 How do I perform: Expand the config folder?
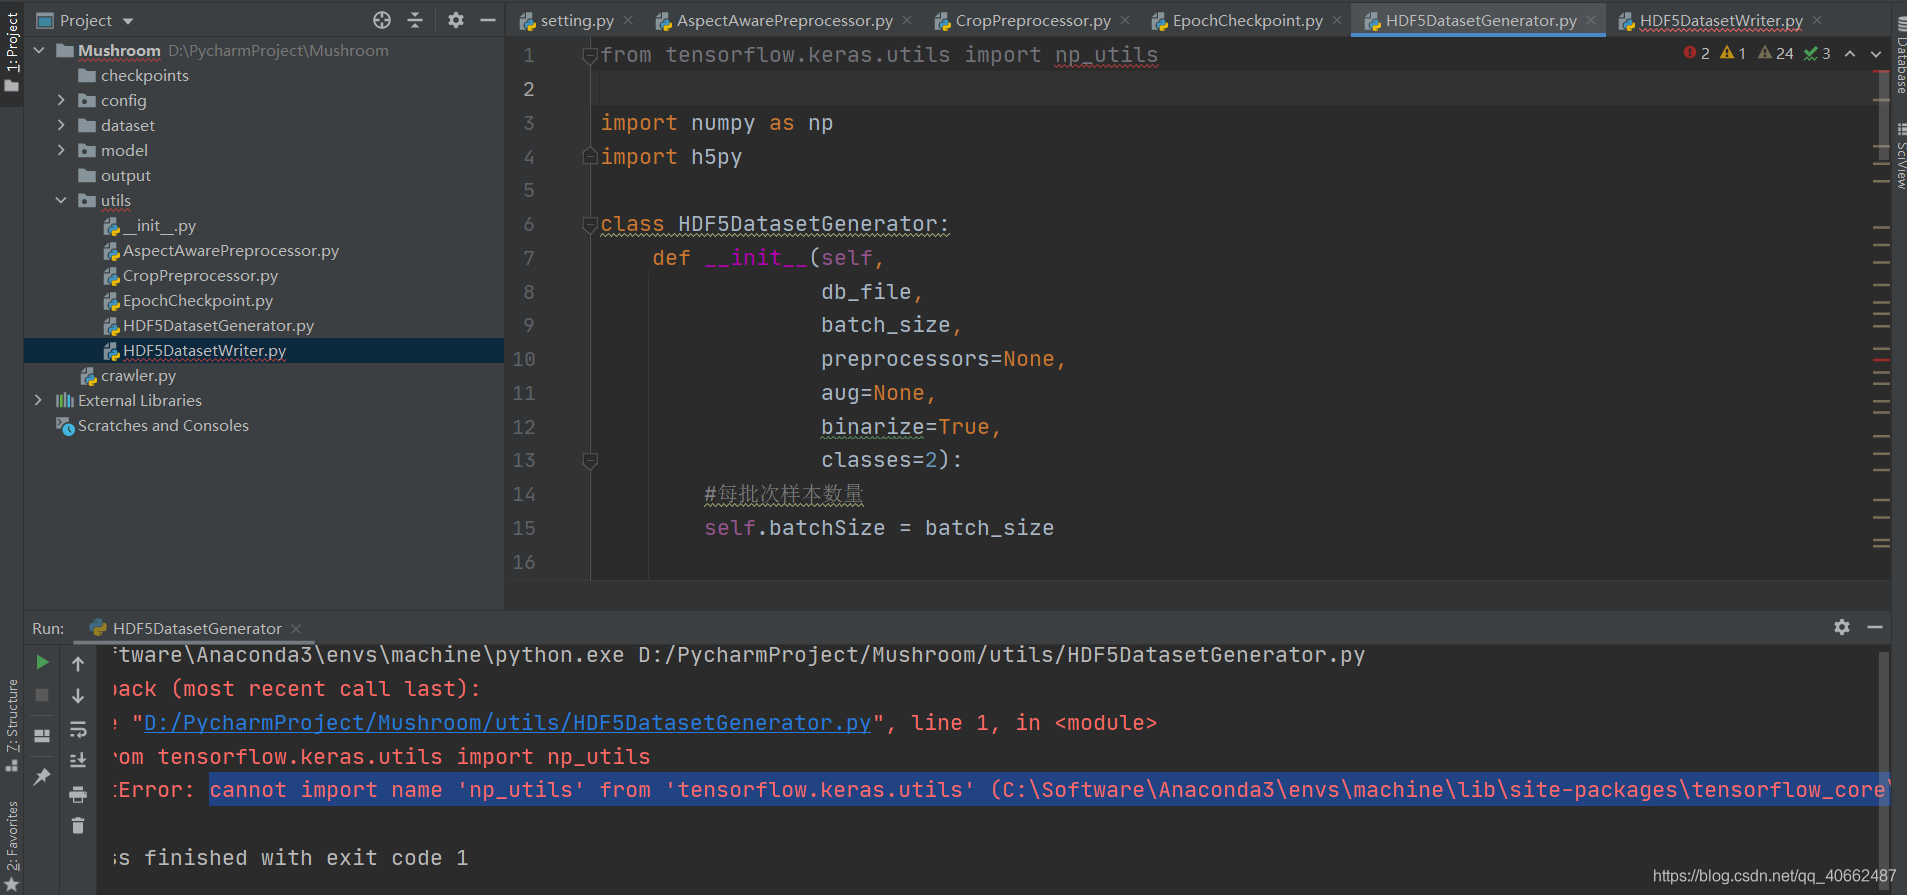(x=61, y=100)
